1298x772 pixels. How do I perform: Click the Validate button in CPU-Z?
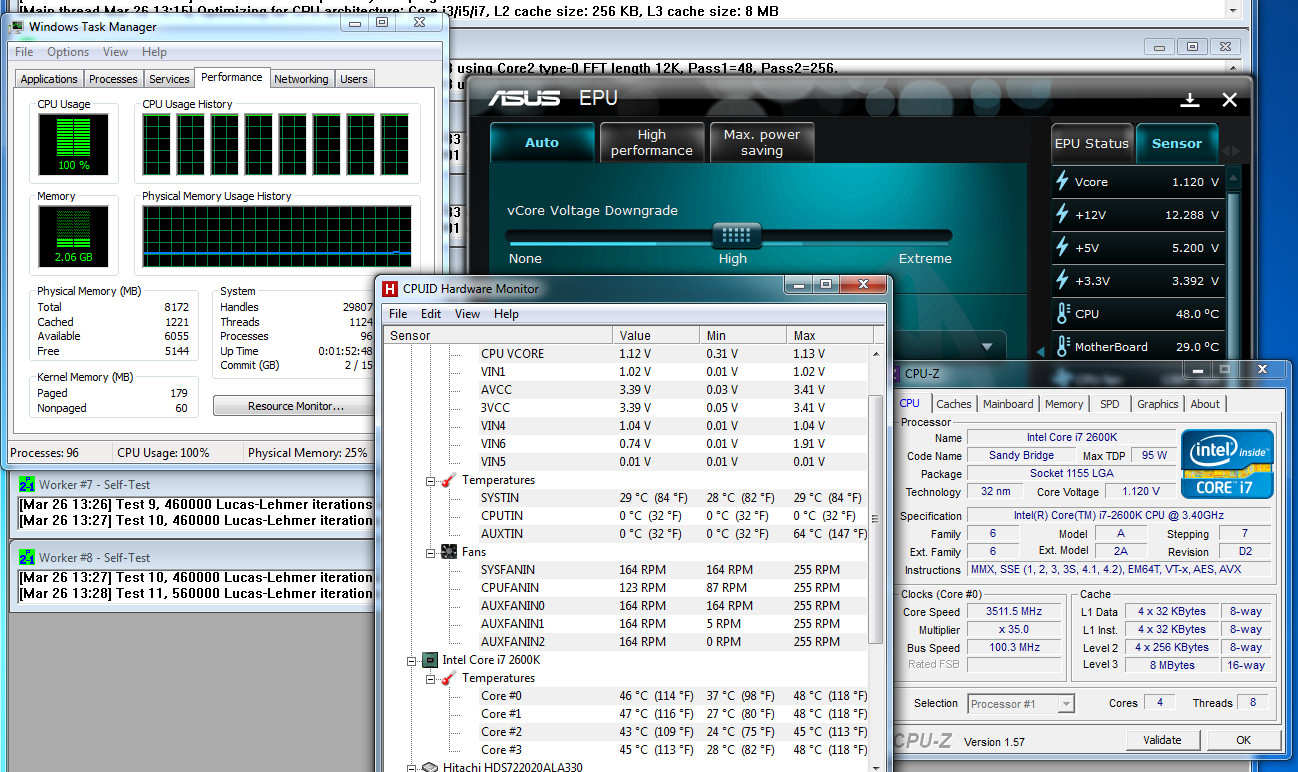pyautogui.click(x=1161, y=741)
